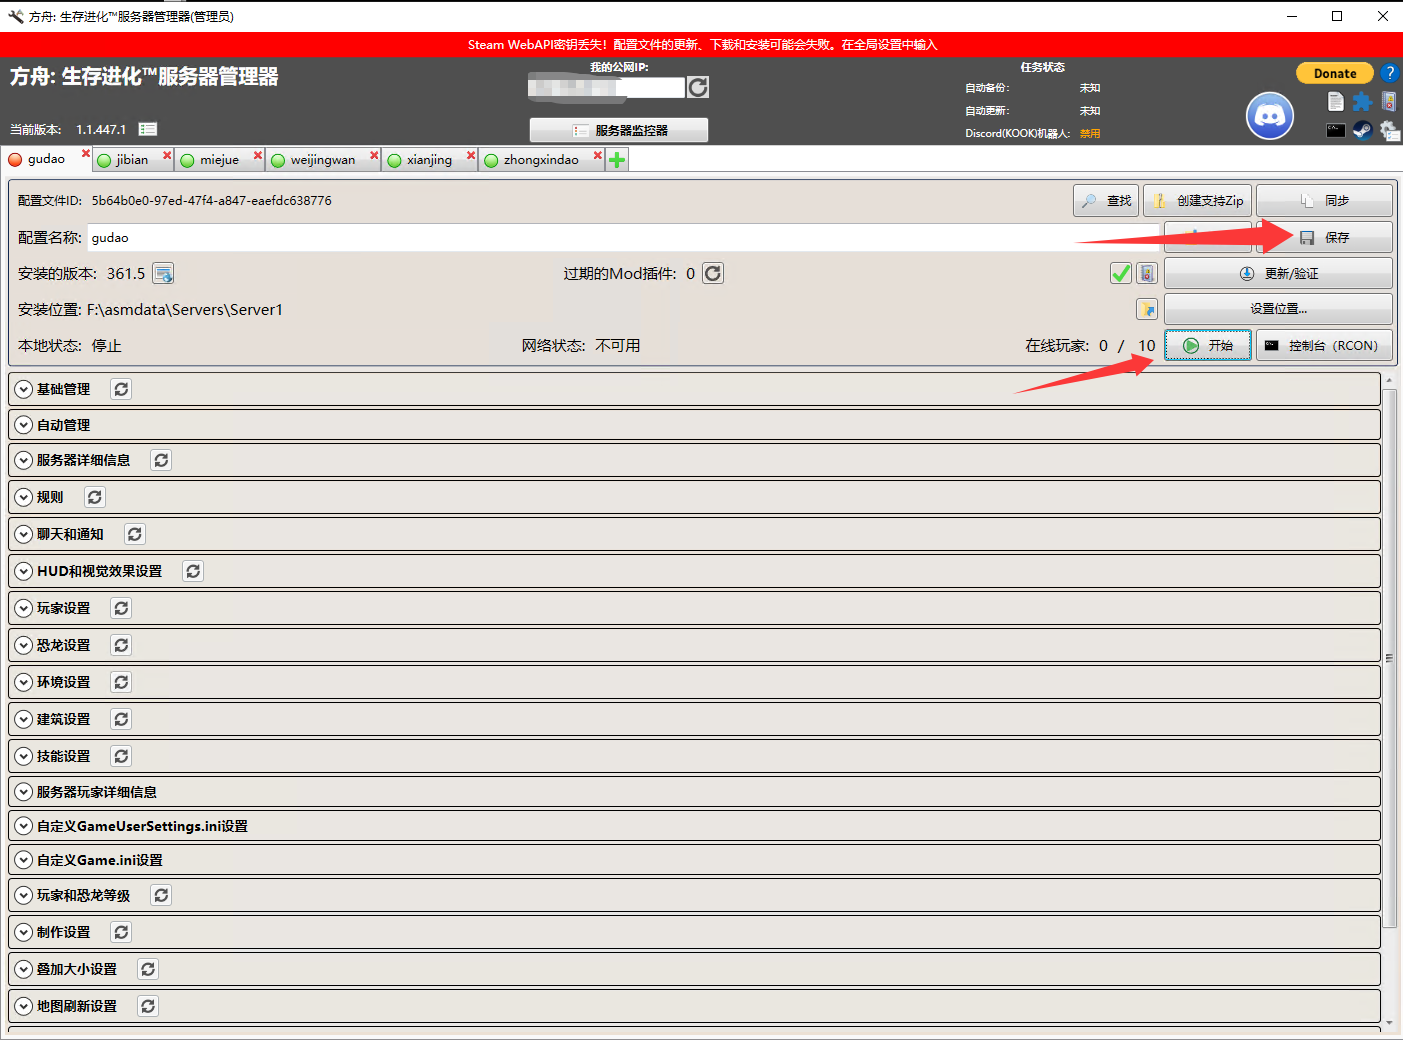Open the global settings gear icon
Viewport: 1403px width, 1040px height.
1389,130
